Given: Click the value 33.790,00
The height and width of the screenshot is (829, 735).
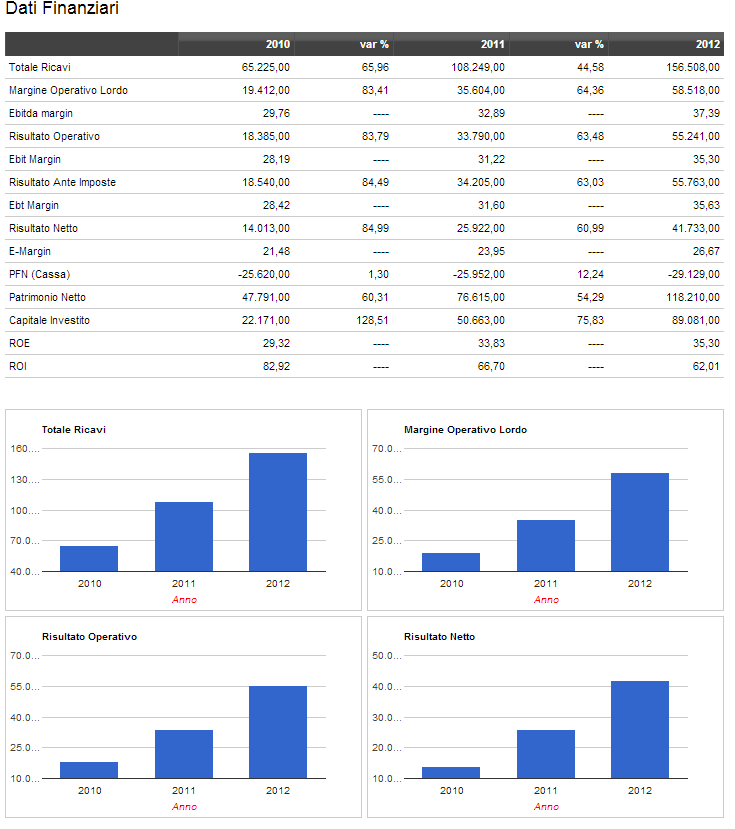Looking at the screenshot, I should 481,136.
